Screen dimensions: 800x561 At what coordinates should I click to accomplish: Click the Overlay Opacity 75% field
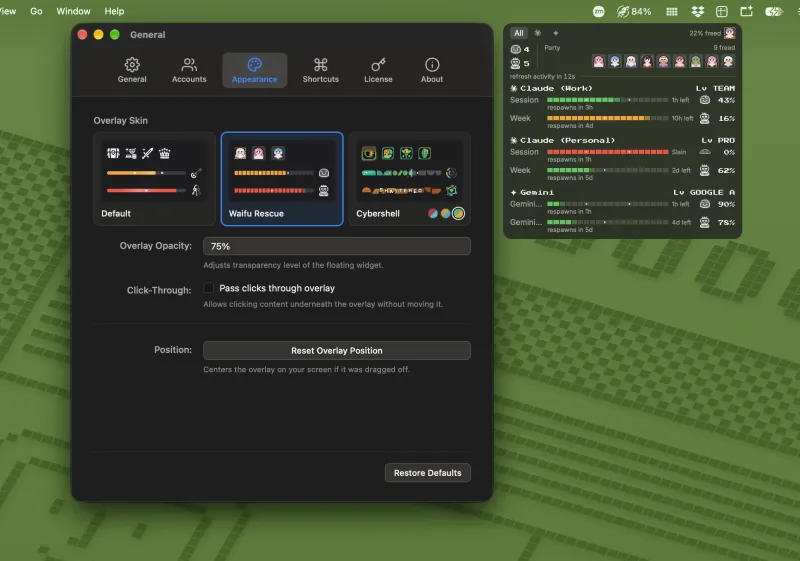tap(337, 246)
